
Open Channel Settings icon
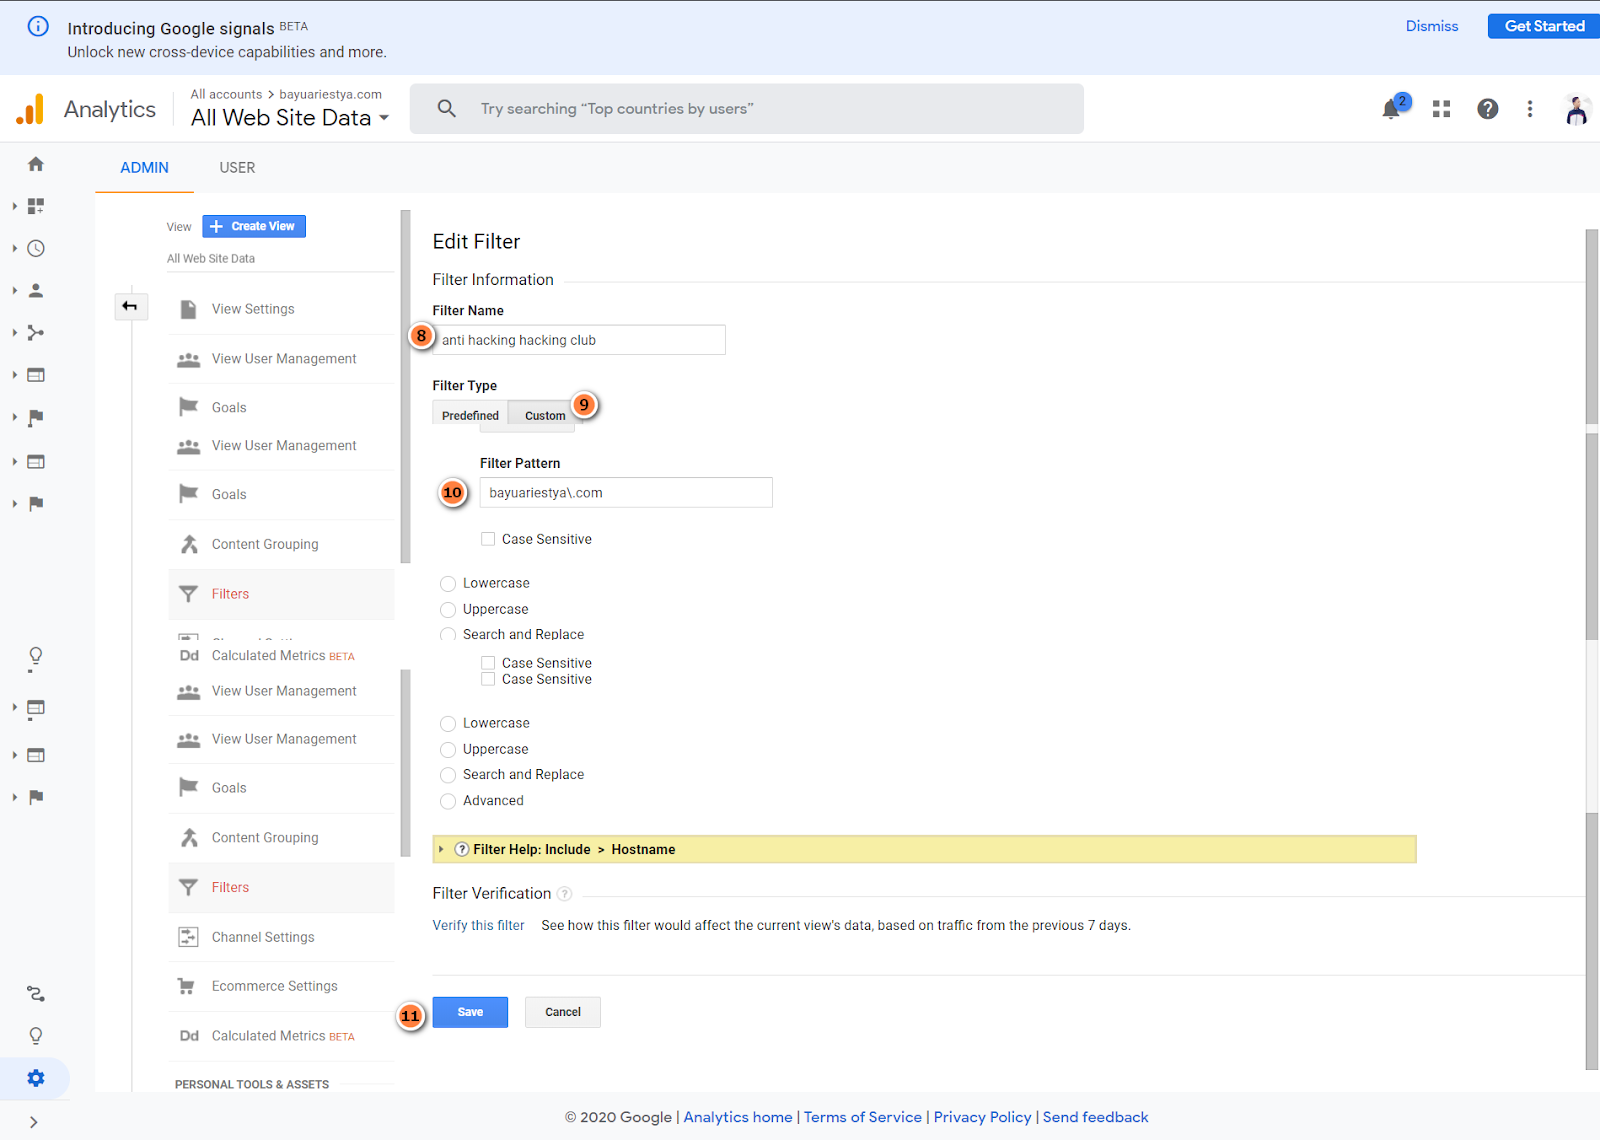(x=188, y=937)
